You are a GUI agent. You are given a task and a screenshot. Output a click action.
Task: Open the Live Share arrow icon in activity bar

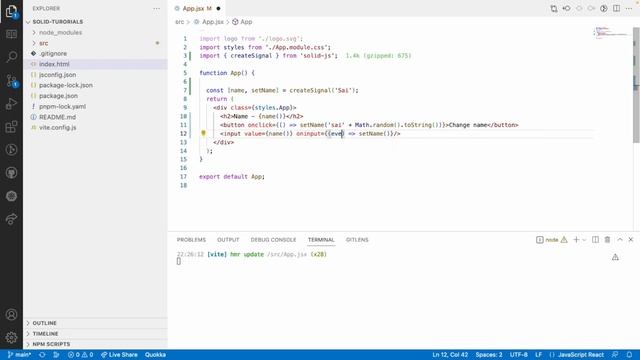11,219
